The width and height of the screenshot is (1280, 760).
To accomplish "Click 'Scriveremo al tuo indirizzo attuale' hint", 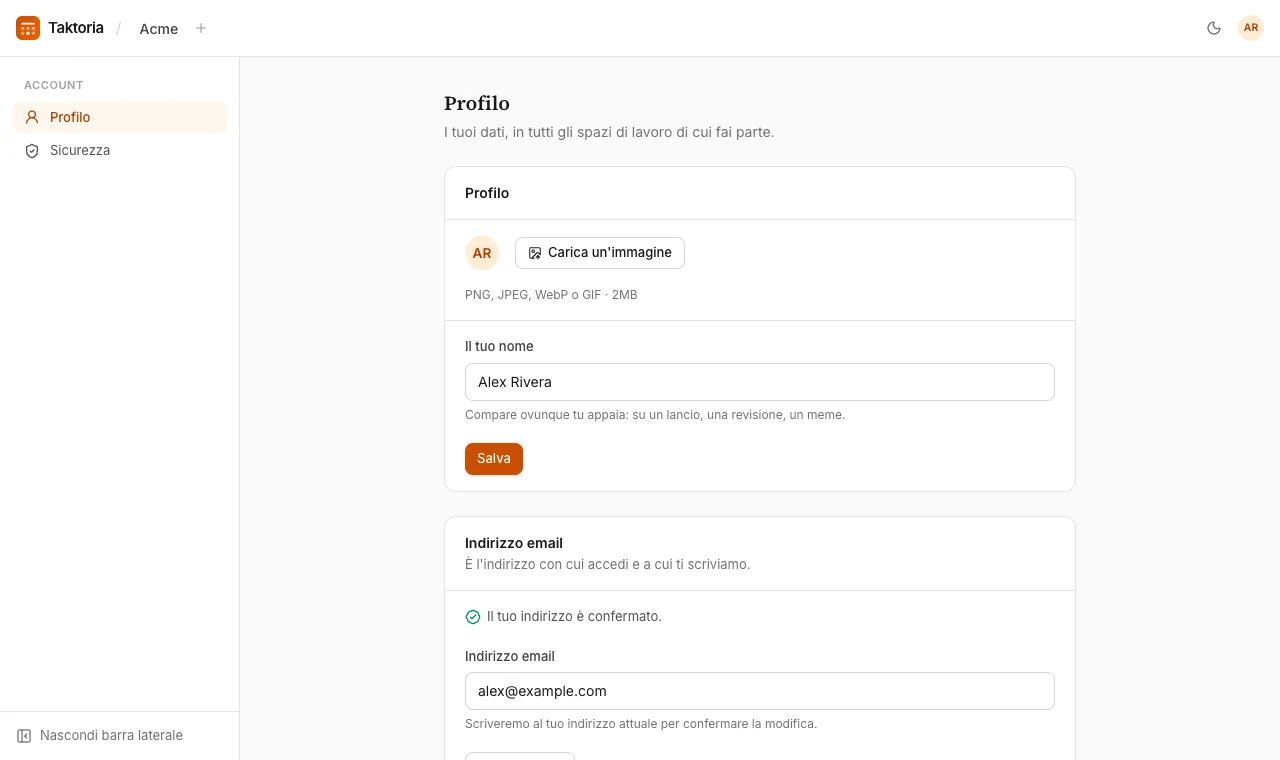I will (x=641, y=724).
